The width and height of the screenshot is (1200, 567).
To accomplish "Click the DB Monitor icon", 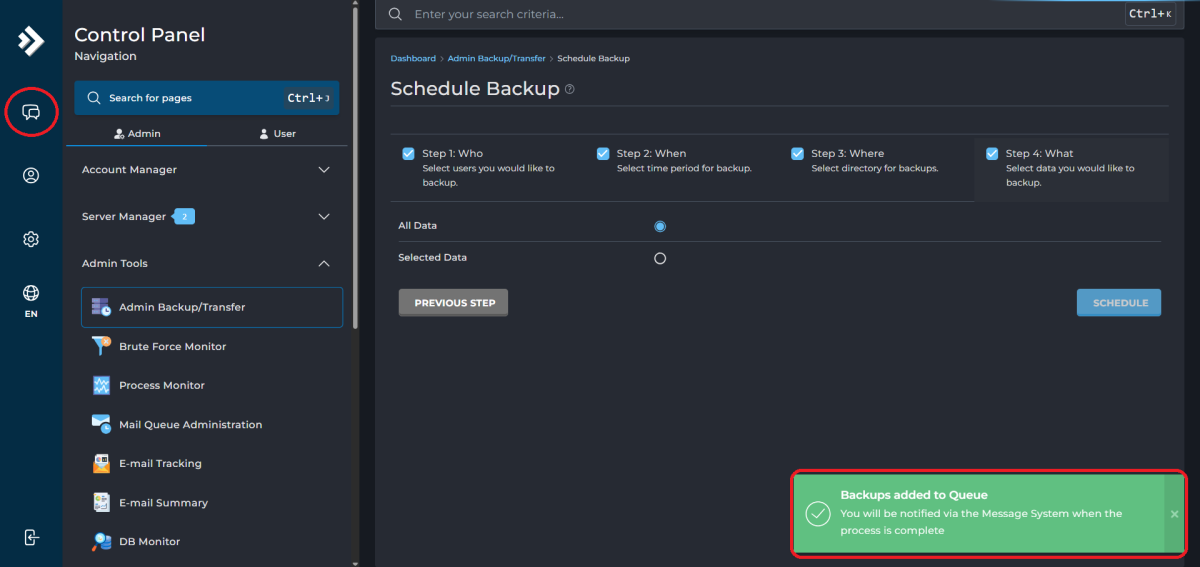I will pyautogui.click(x=101, y=541).
